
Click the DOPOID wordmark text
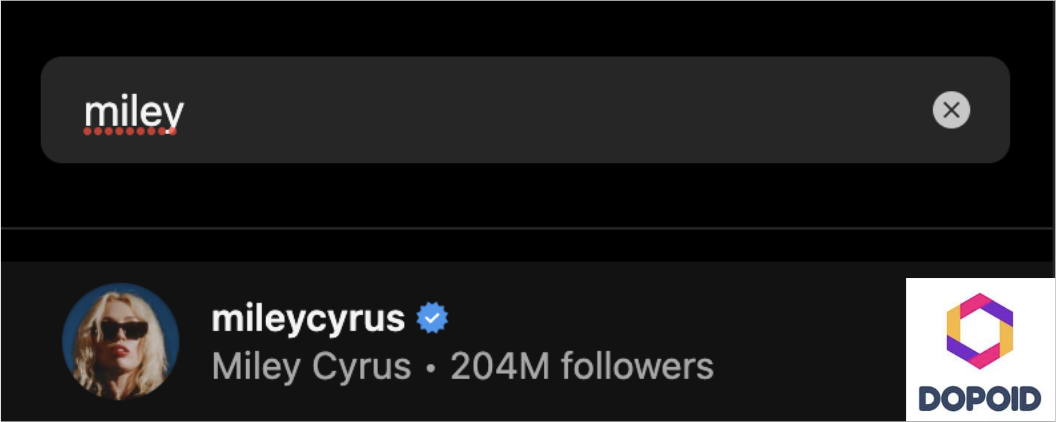[979, 399]
